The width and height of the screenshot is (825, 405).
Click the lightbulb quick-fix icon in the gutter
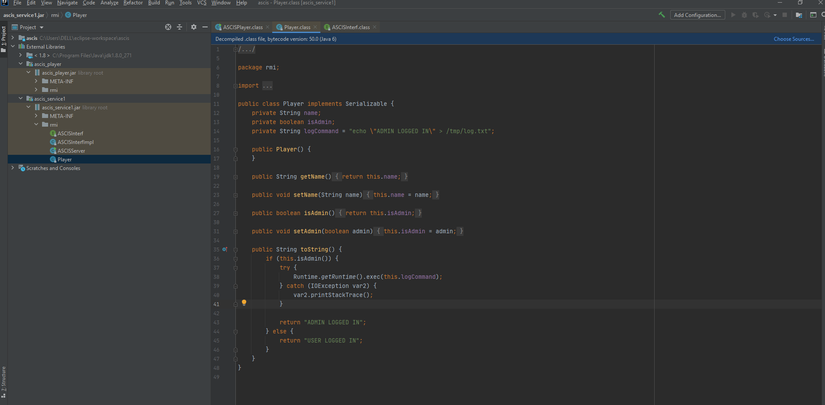point(244,303)
